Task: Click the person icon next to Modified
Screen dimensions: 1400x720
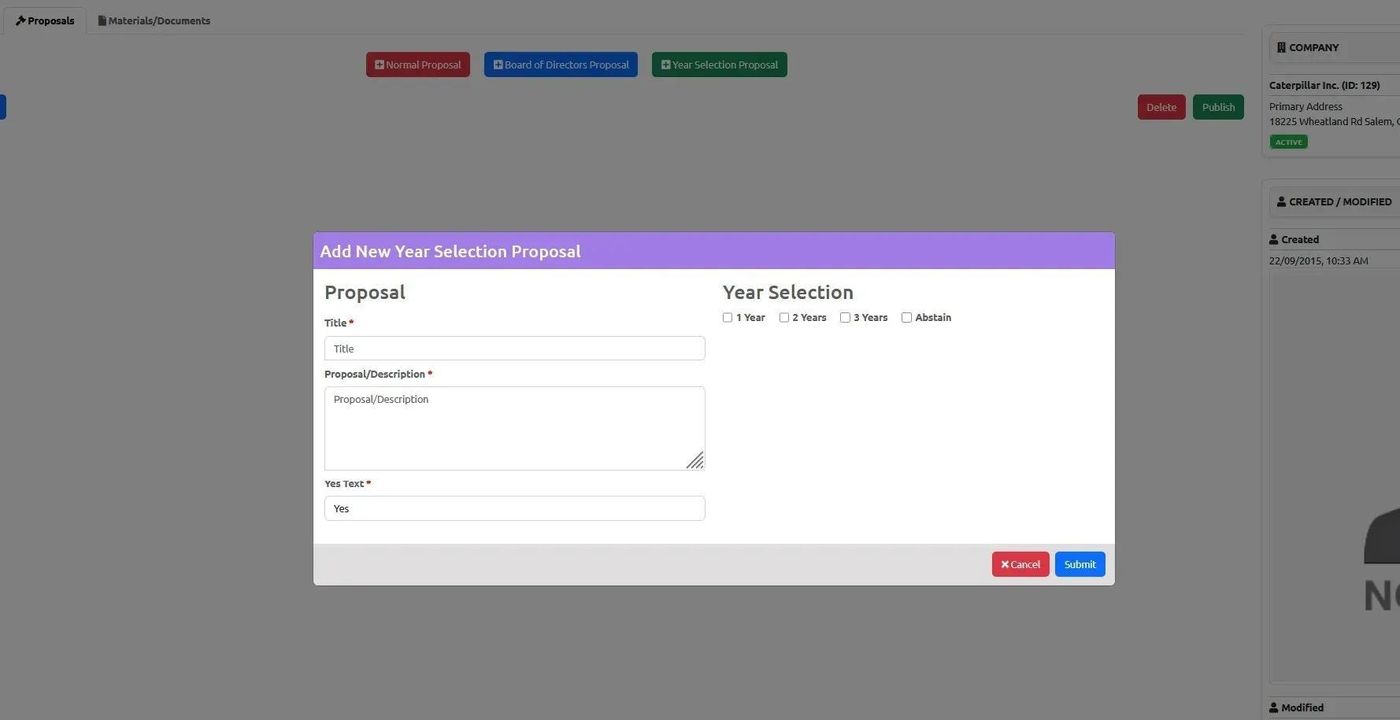Action: pos(1274,708)
